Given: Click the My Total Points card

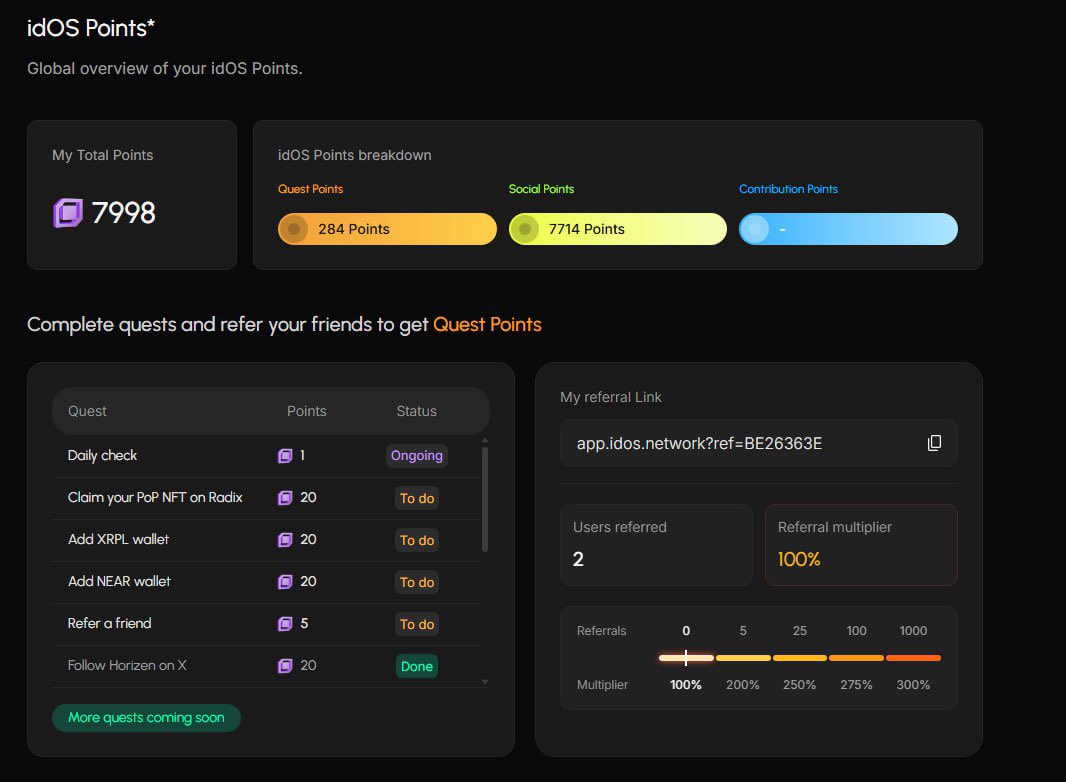Looking at the screenshot, I should click(x=132, y=195).
